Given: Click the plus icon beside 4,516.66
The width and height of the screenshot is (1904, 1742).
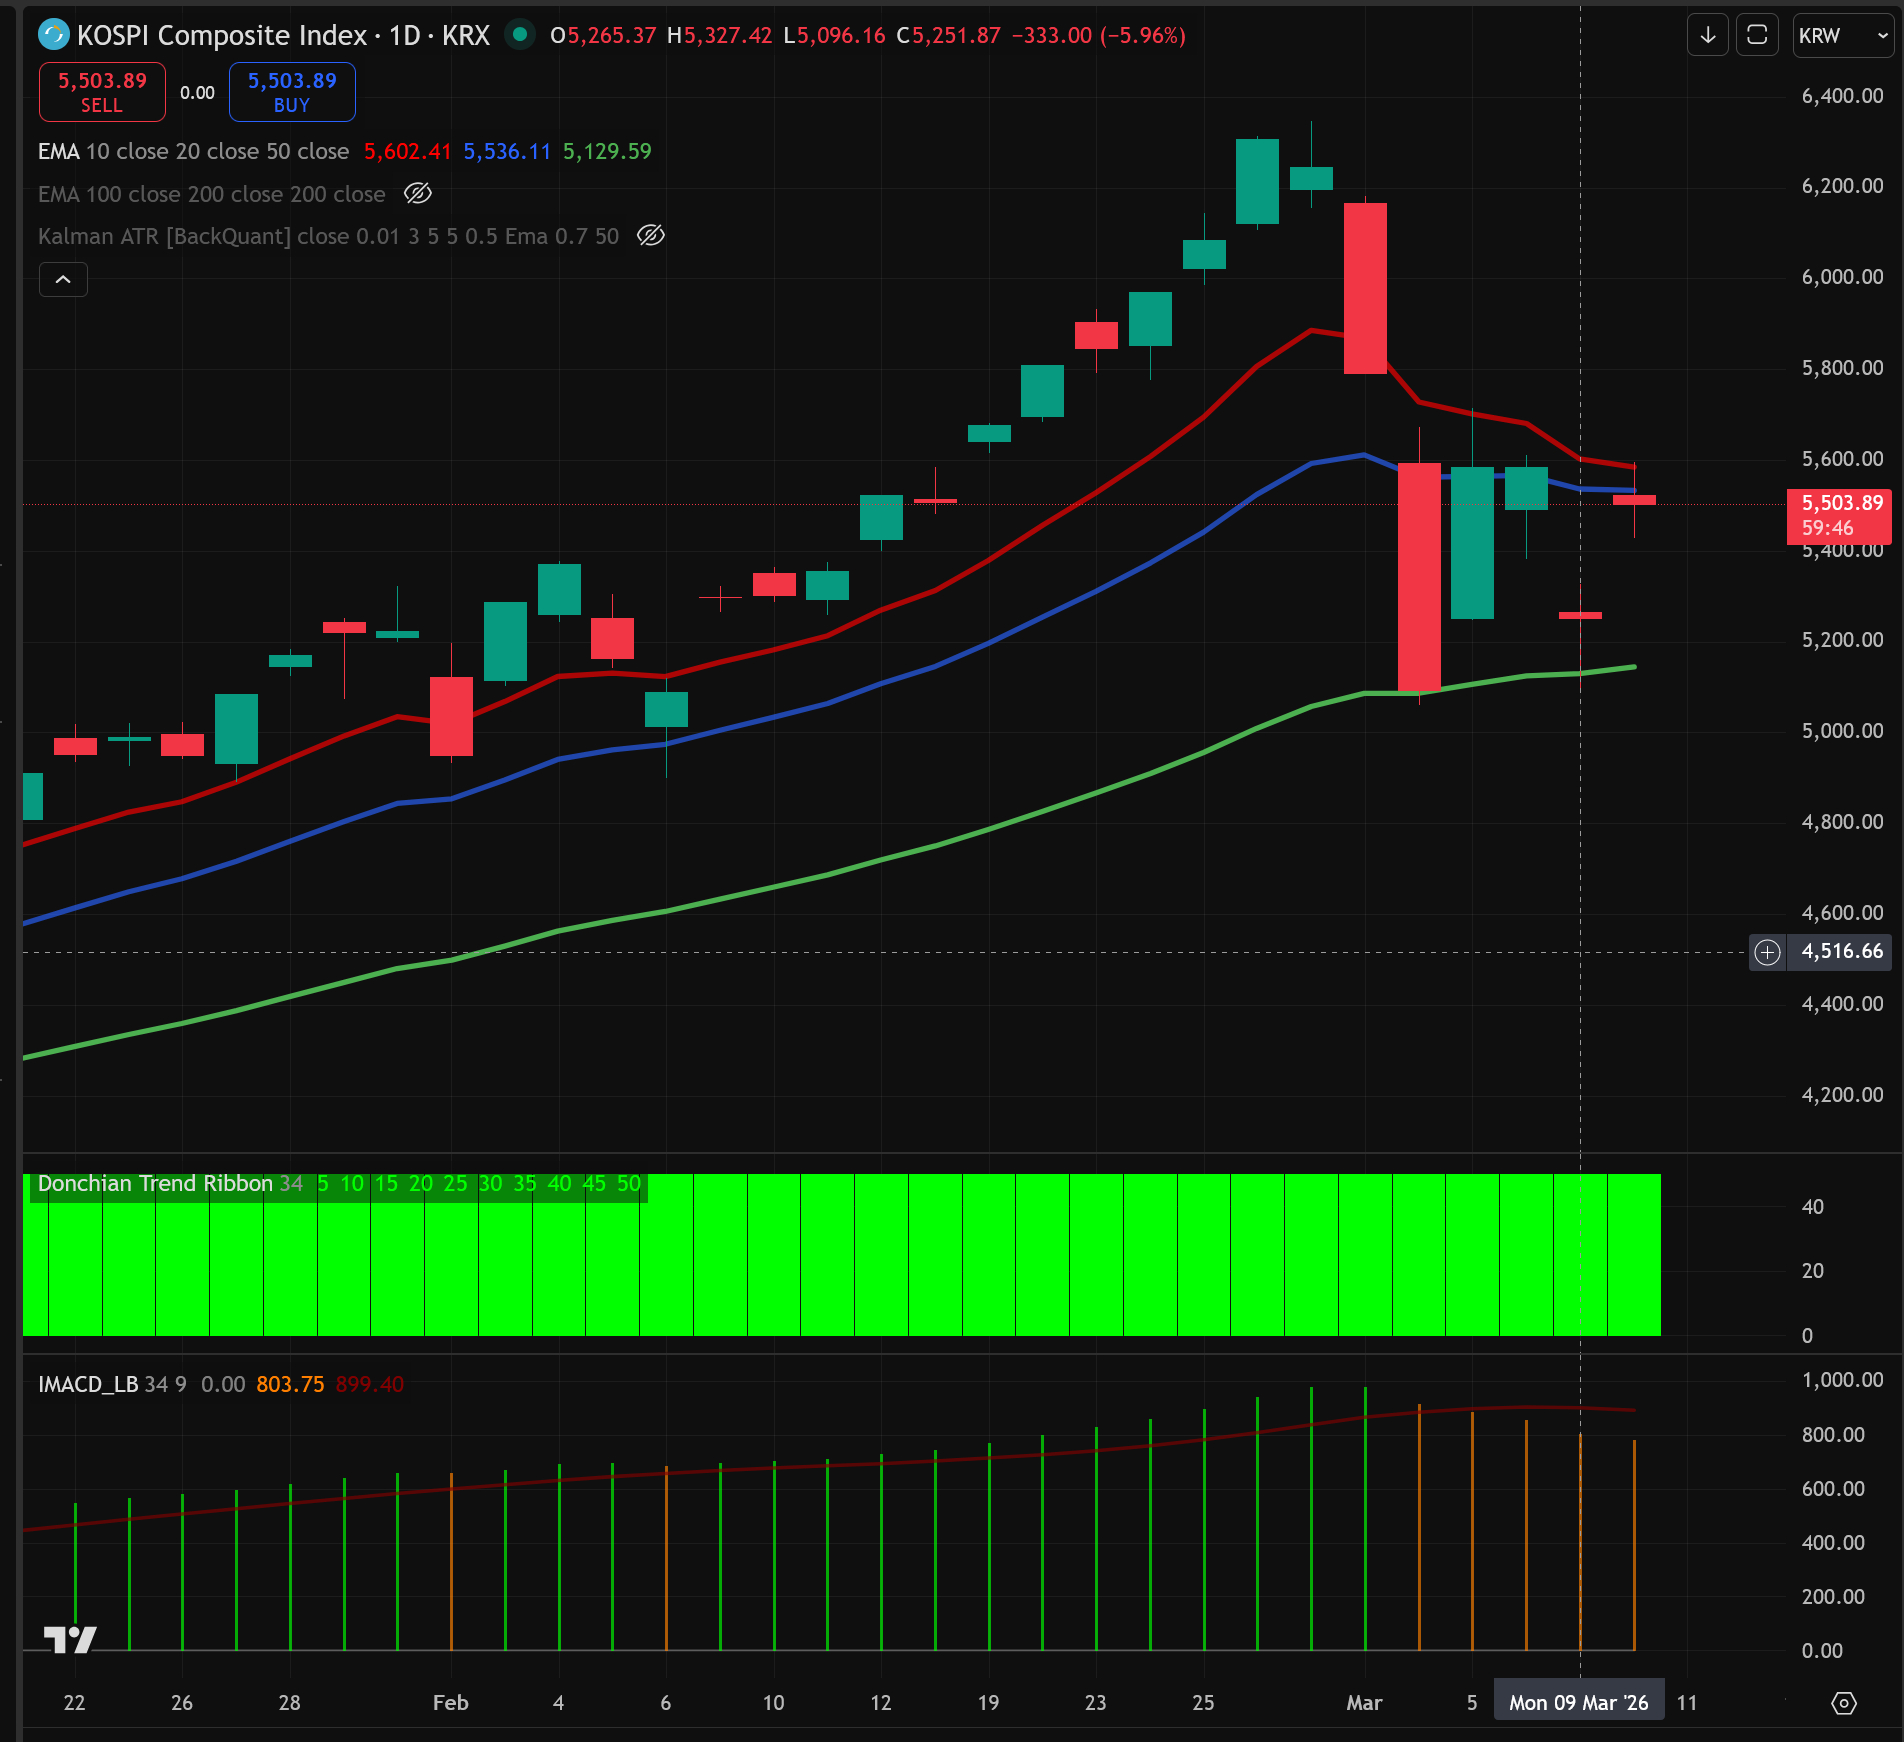Looking at the screenshot, I should pos(1768,952).
